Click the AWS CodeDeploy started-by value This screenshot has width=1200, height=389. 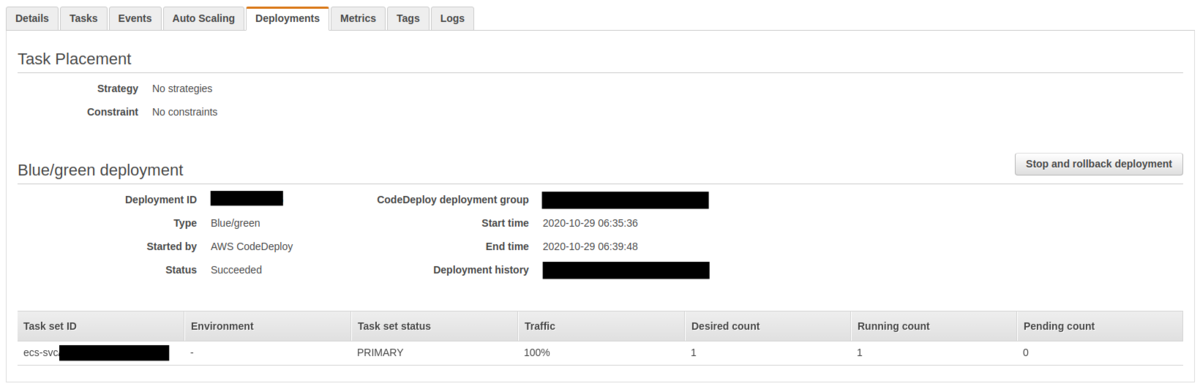pos(252,246)
